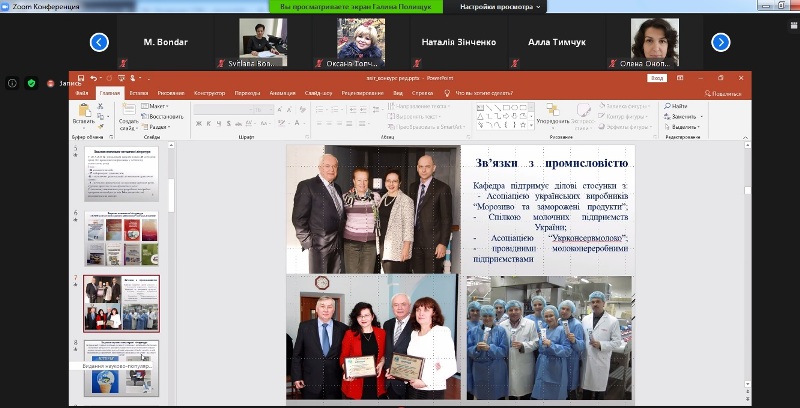
Task: Click the Find (Найти) button
Action: click(676, 106)
